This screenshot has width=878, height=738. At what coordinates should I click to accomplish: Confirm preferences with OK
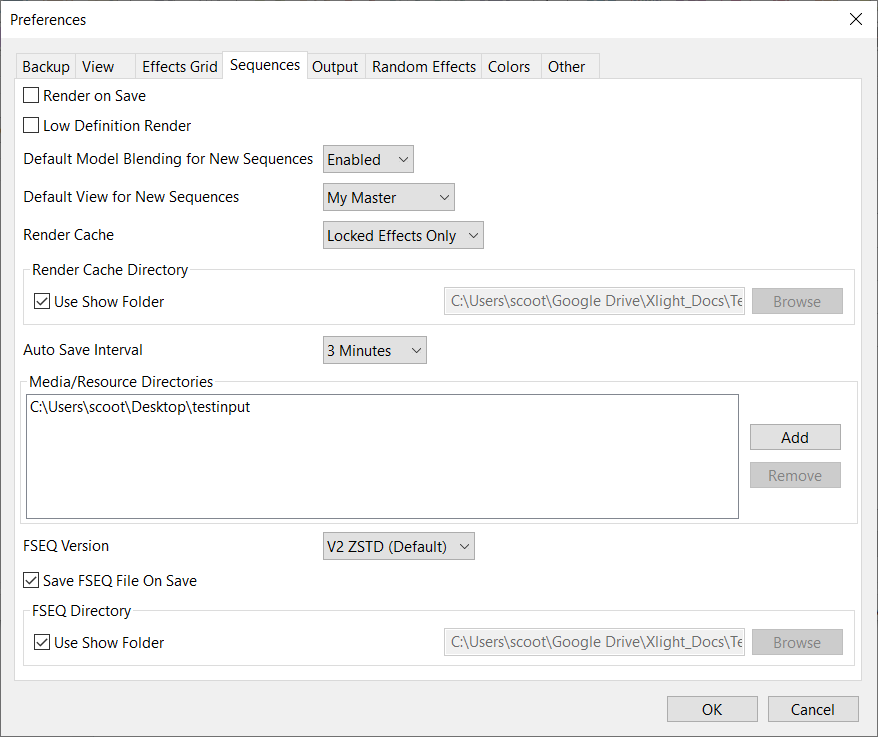click(x=712, y=709)
